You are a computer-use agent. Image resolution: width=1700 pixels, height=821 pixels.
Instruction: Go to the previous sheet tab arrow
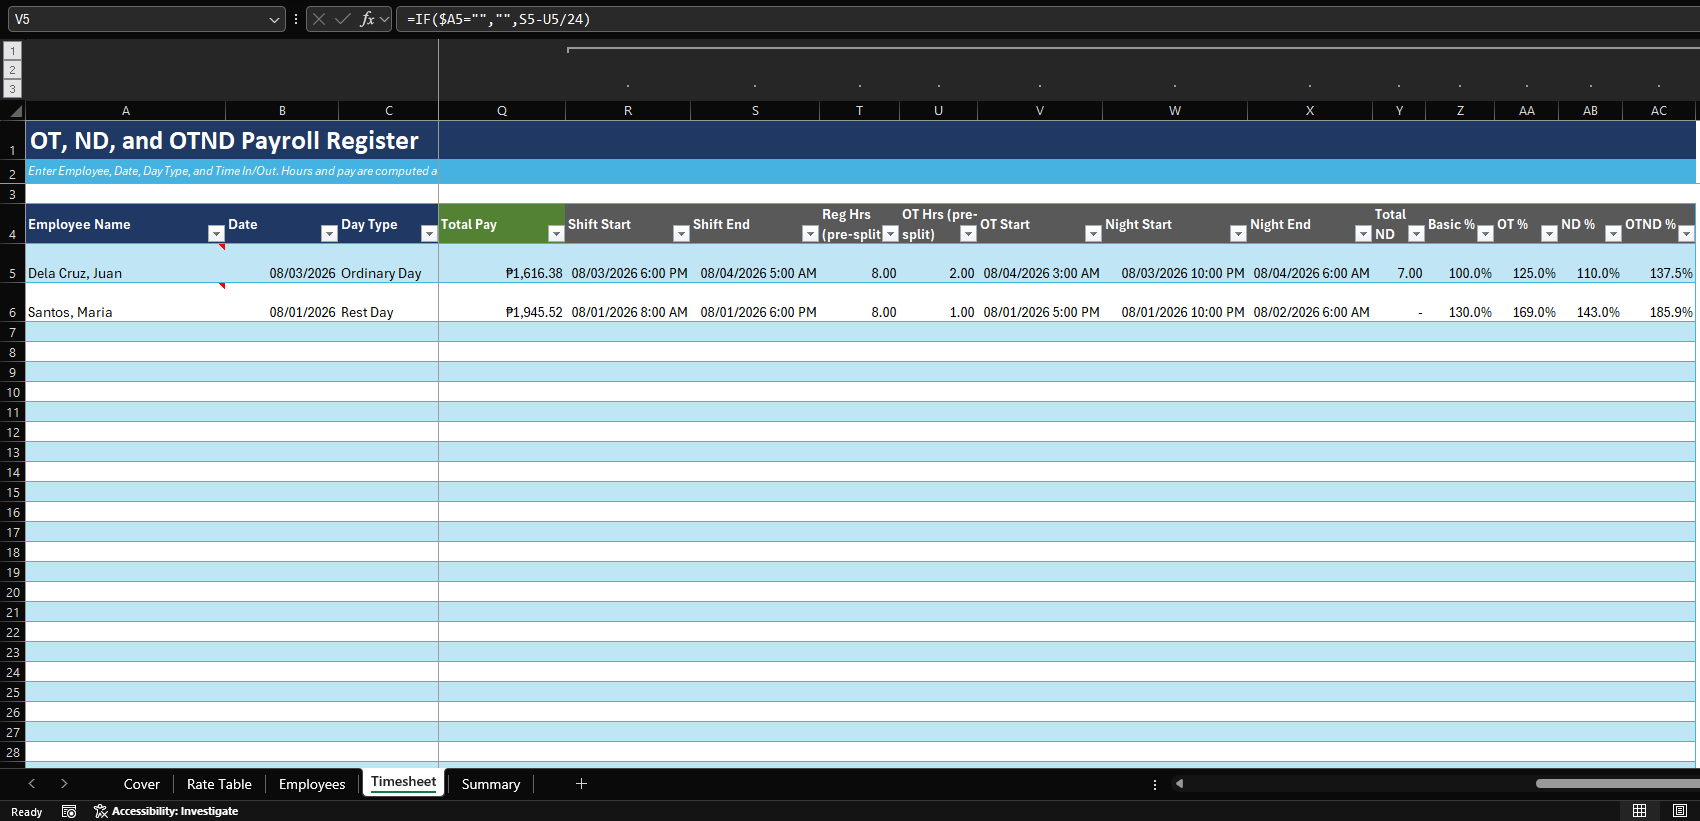(32, 784)
